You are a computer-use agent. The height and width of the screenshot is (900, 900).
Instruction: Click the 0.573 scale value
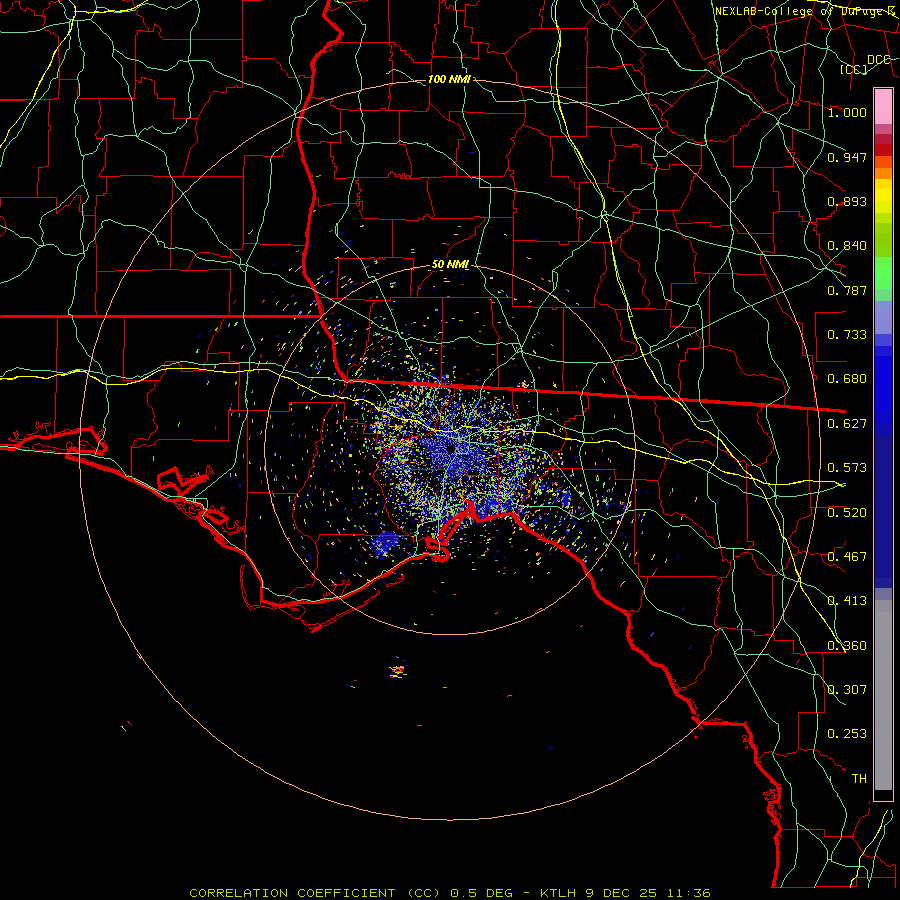click(x=847, y=468)
